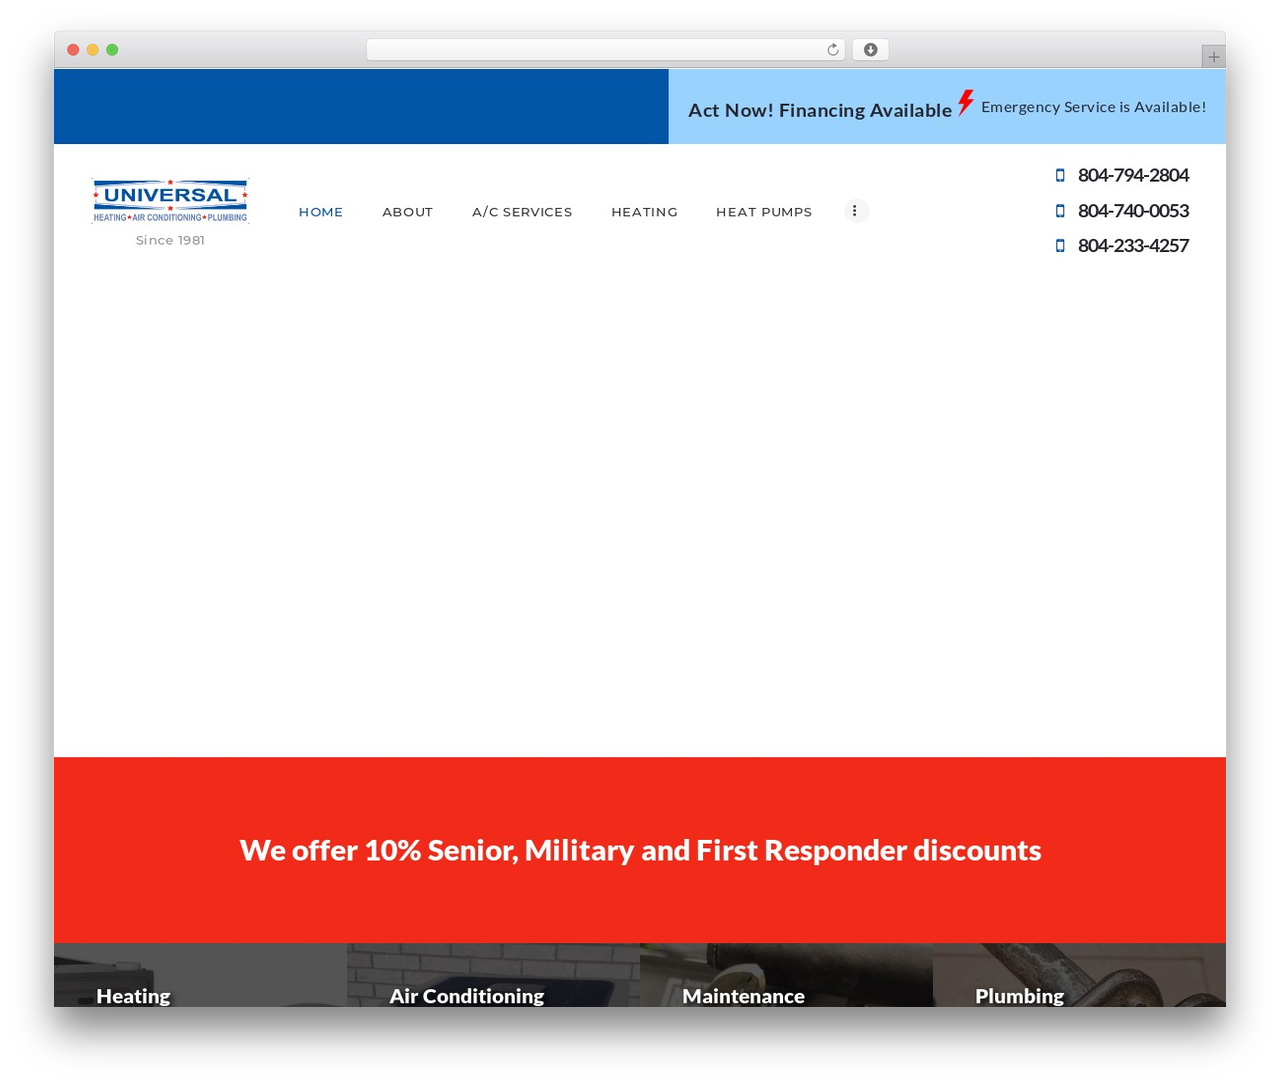Add a new browser tab
This screenshot has width=1280, height=1084.
(1213, 57)
